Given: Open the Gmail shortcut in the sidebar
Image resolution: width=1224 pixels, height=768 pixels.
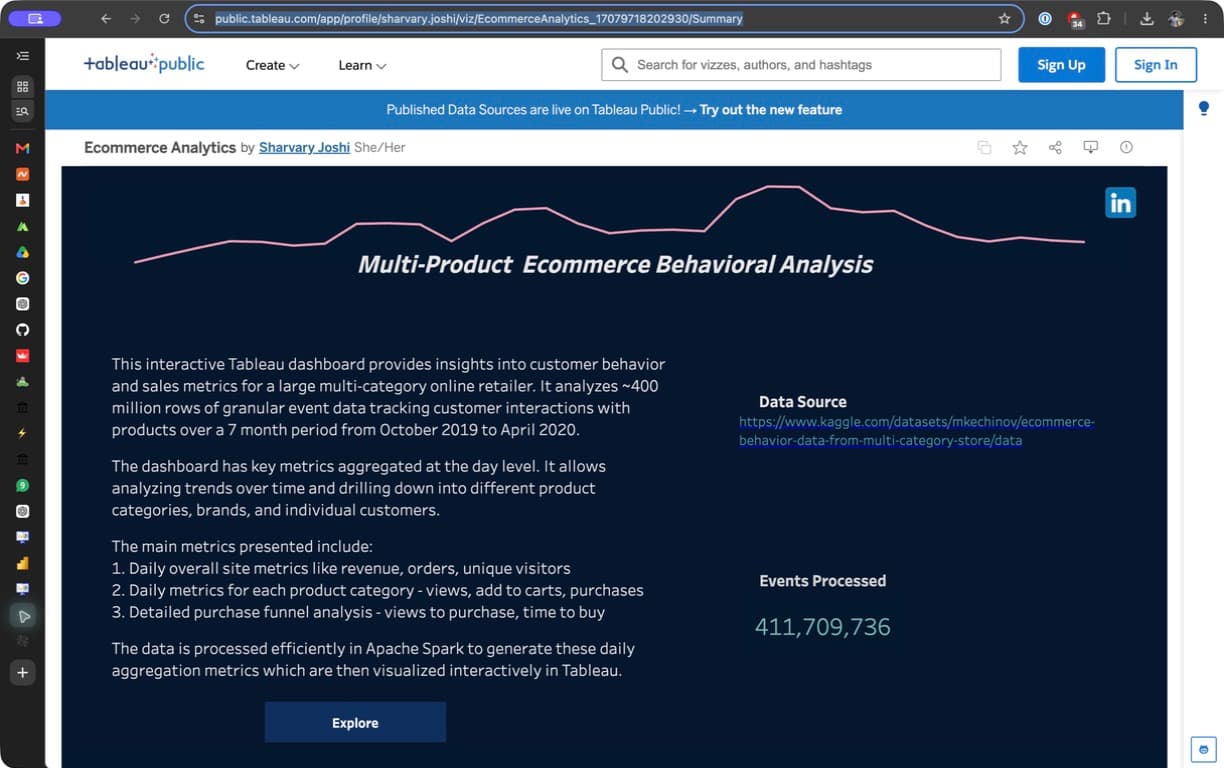Looking at the screenshot, I should (x=22, y=148).
